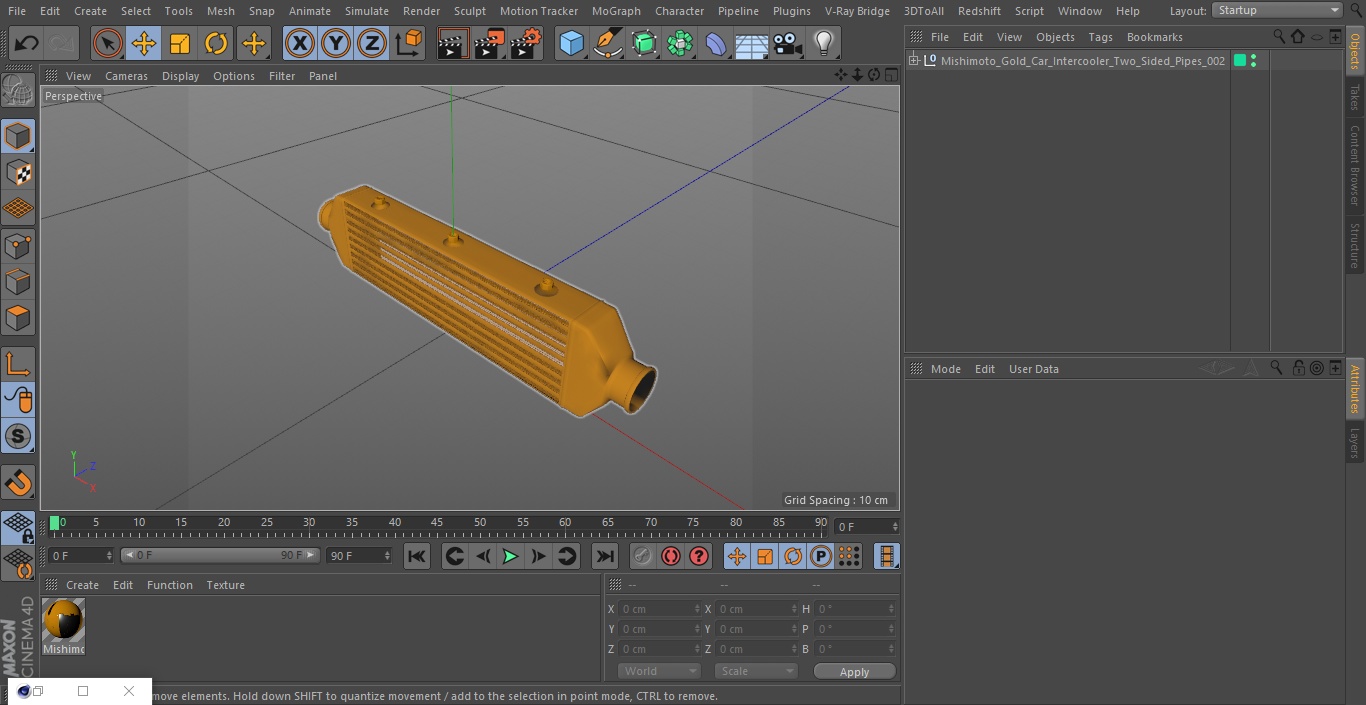Toggle position keyframe recording icon
Screen dimensions: 1366x705
pos(737,556)
